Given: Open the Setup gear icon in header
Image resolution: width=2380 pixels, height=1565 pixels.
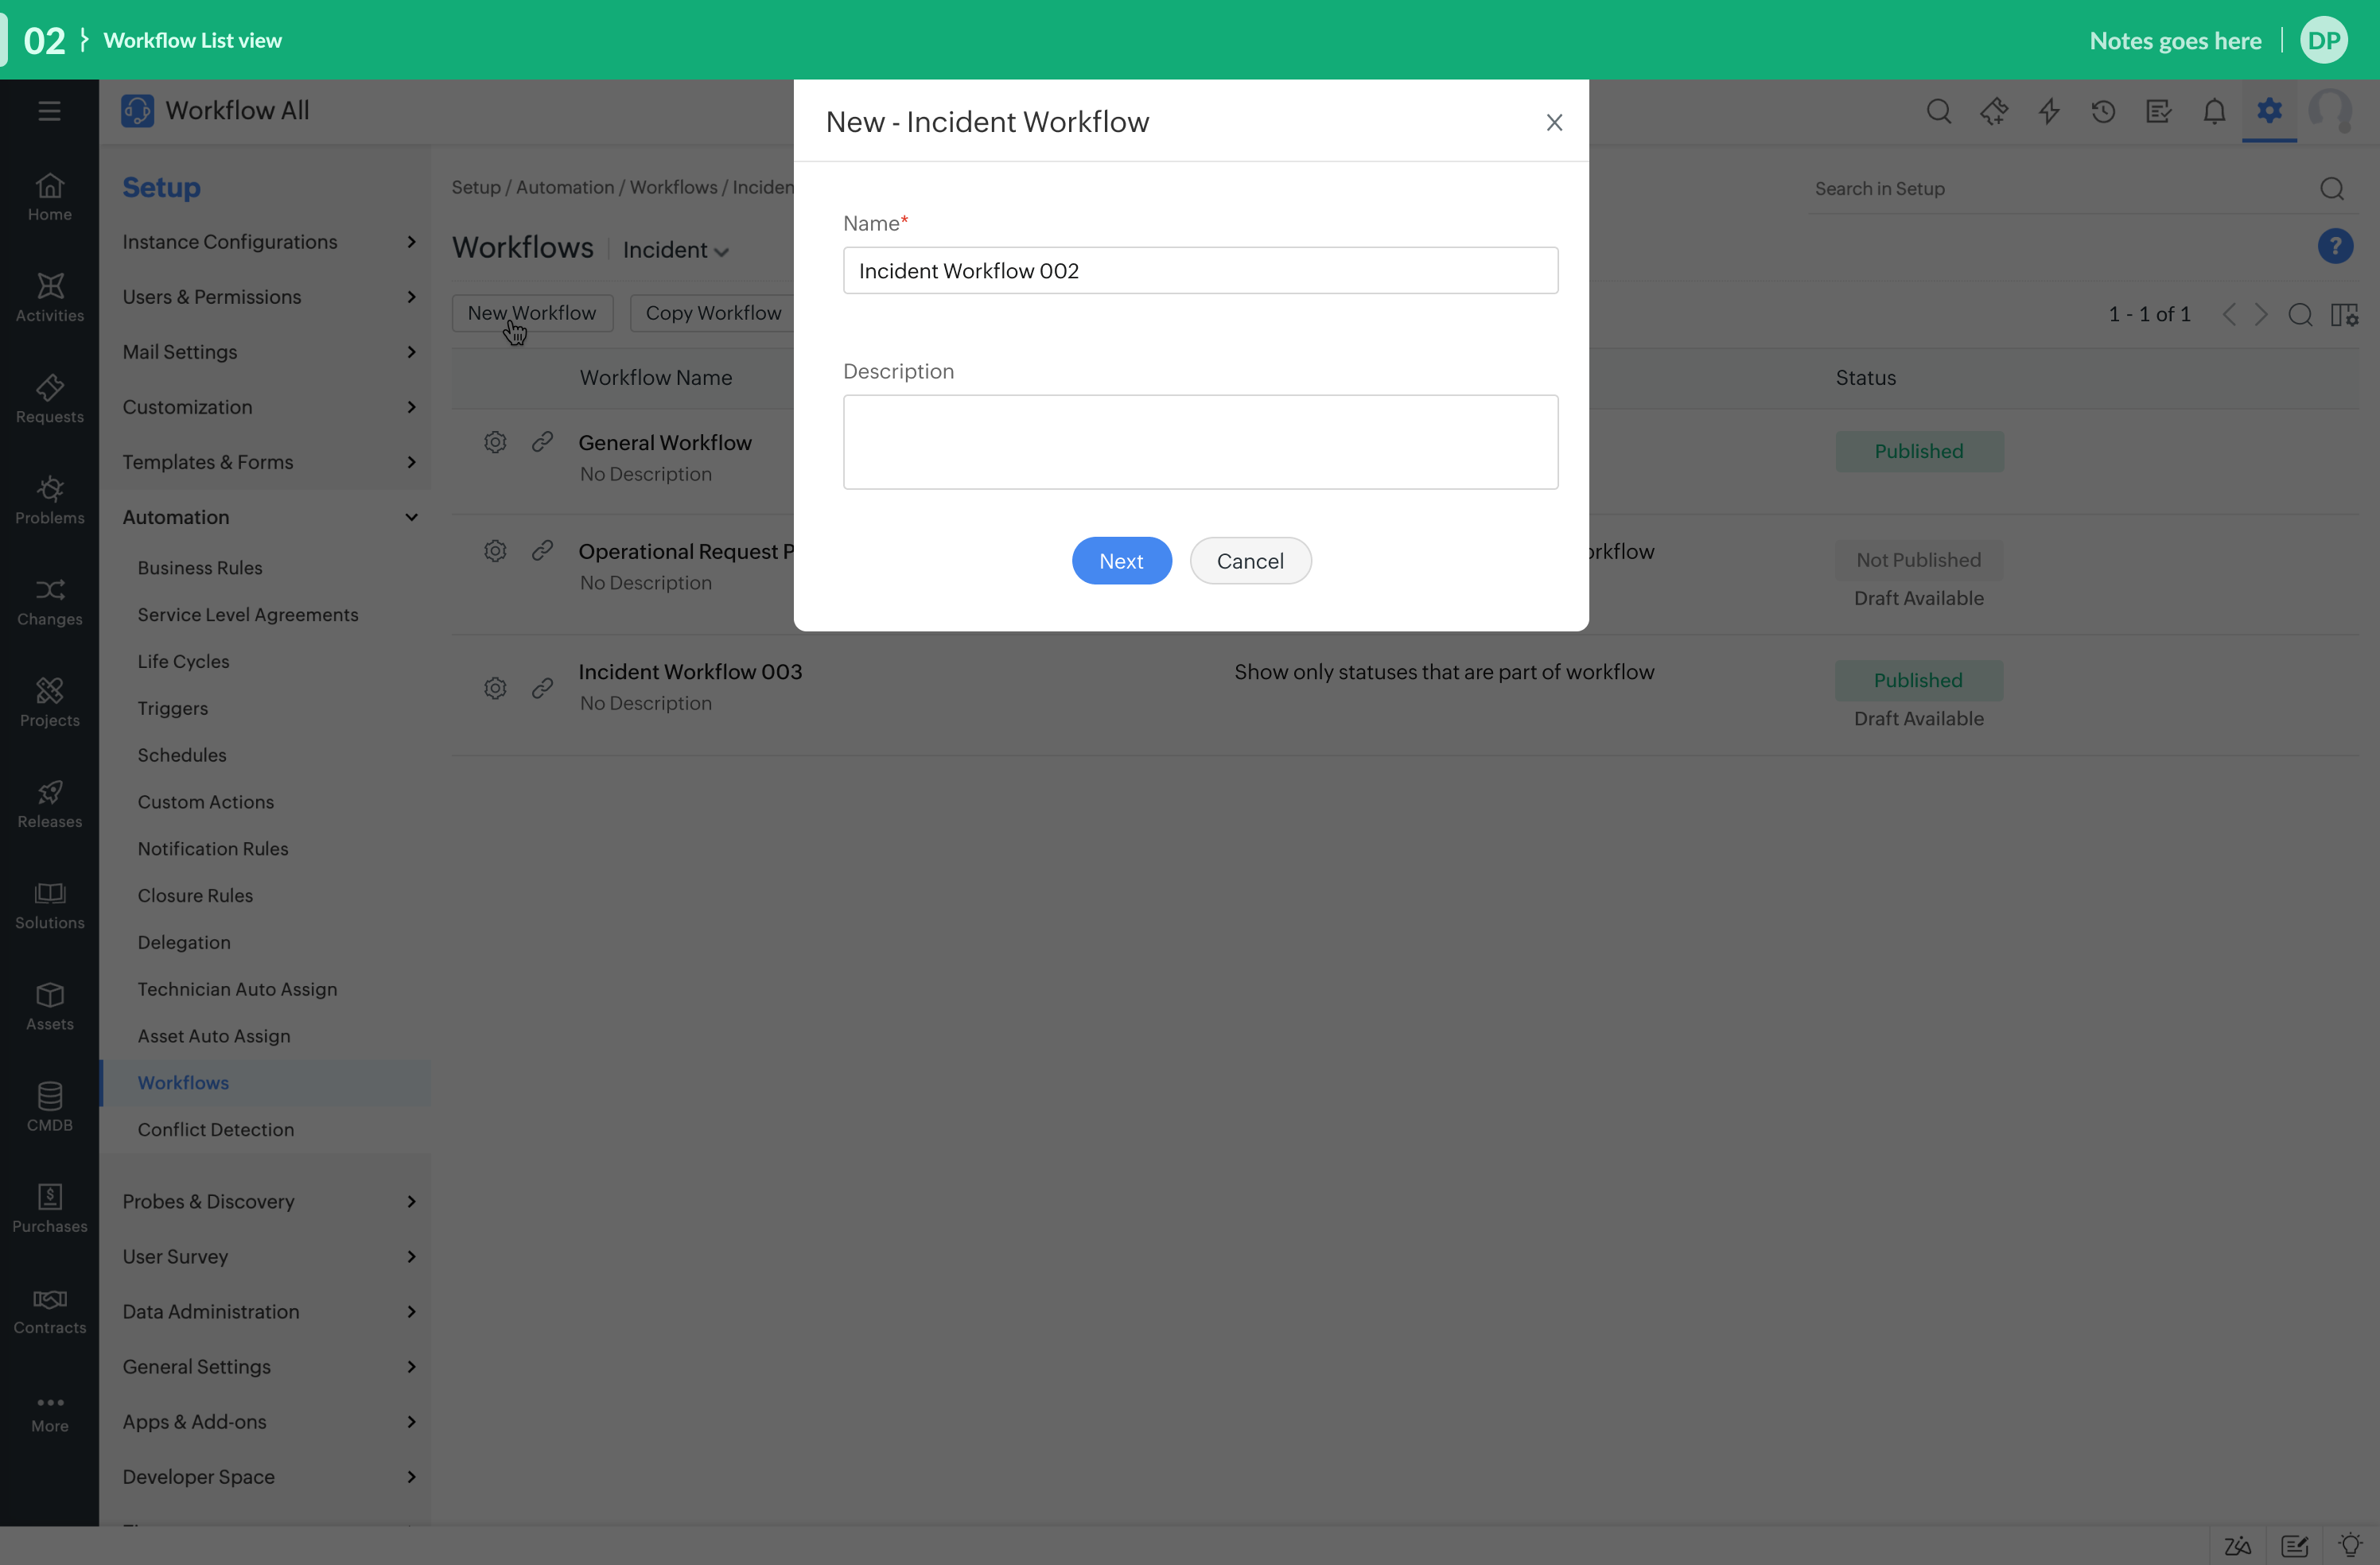Looking at the screenshot, I should [x=2269, y=110].
